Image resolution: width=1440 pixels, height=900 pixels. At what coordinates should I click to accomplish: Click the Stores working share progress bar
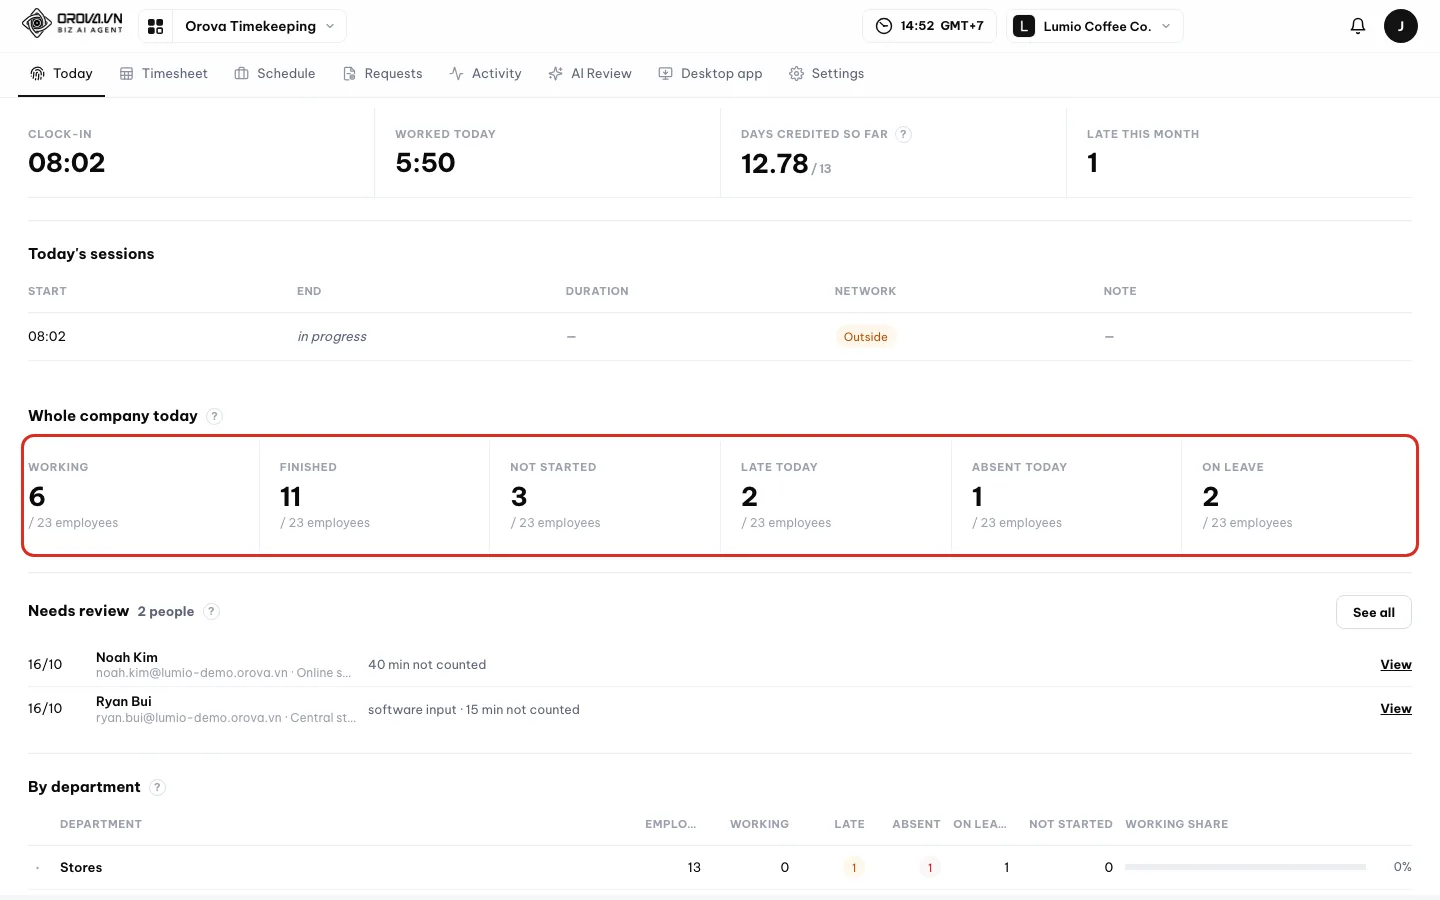1245,867
